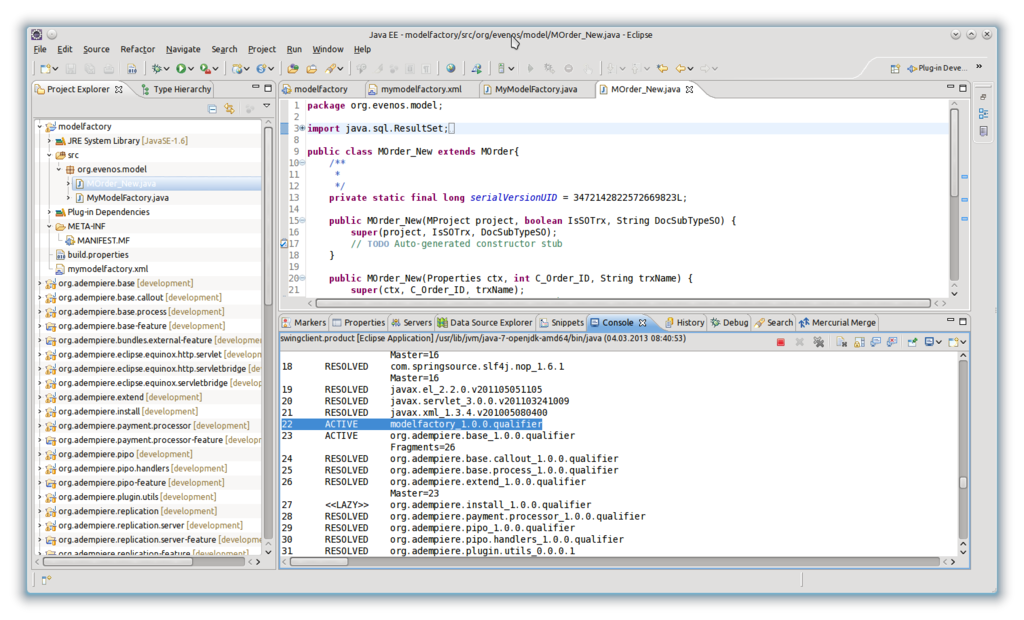This screenshot has height=620, width=1024.
Task: Terminate the console process with the red stop button
Action: (x=780, y=342)
